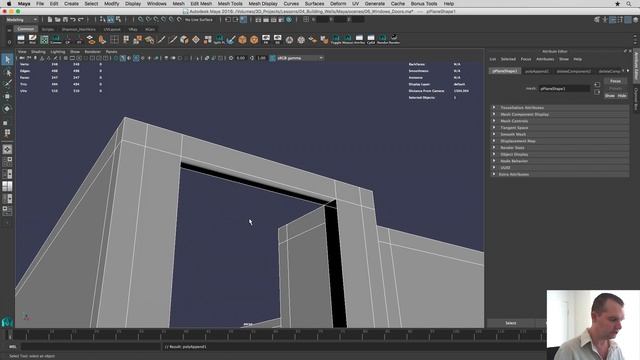The height and width of the screenshot is (360, 640).
Task: Toggle the Channel Box sidebar tab
Action: 636,99
